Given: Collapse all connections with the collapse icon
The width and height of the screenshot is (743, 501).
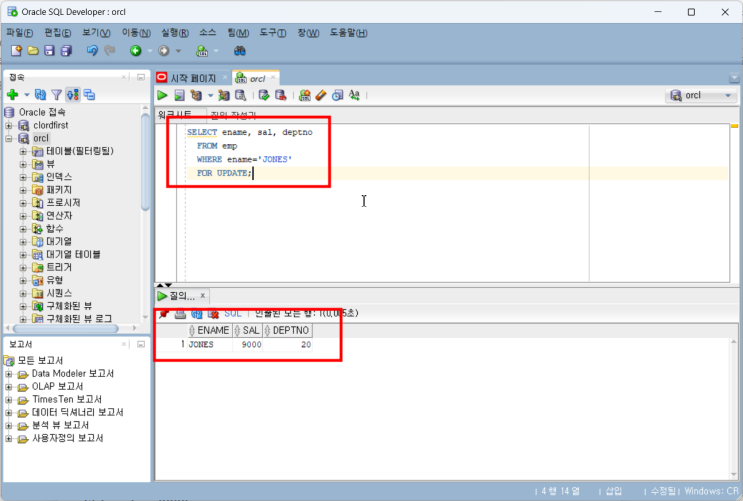Looking at the screenshot, I should click(89, 95).
